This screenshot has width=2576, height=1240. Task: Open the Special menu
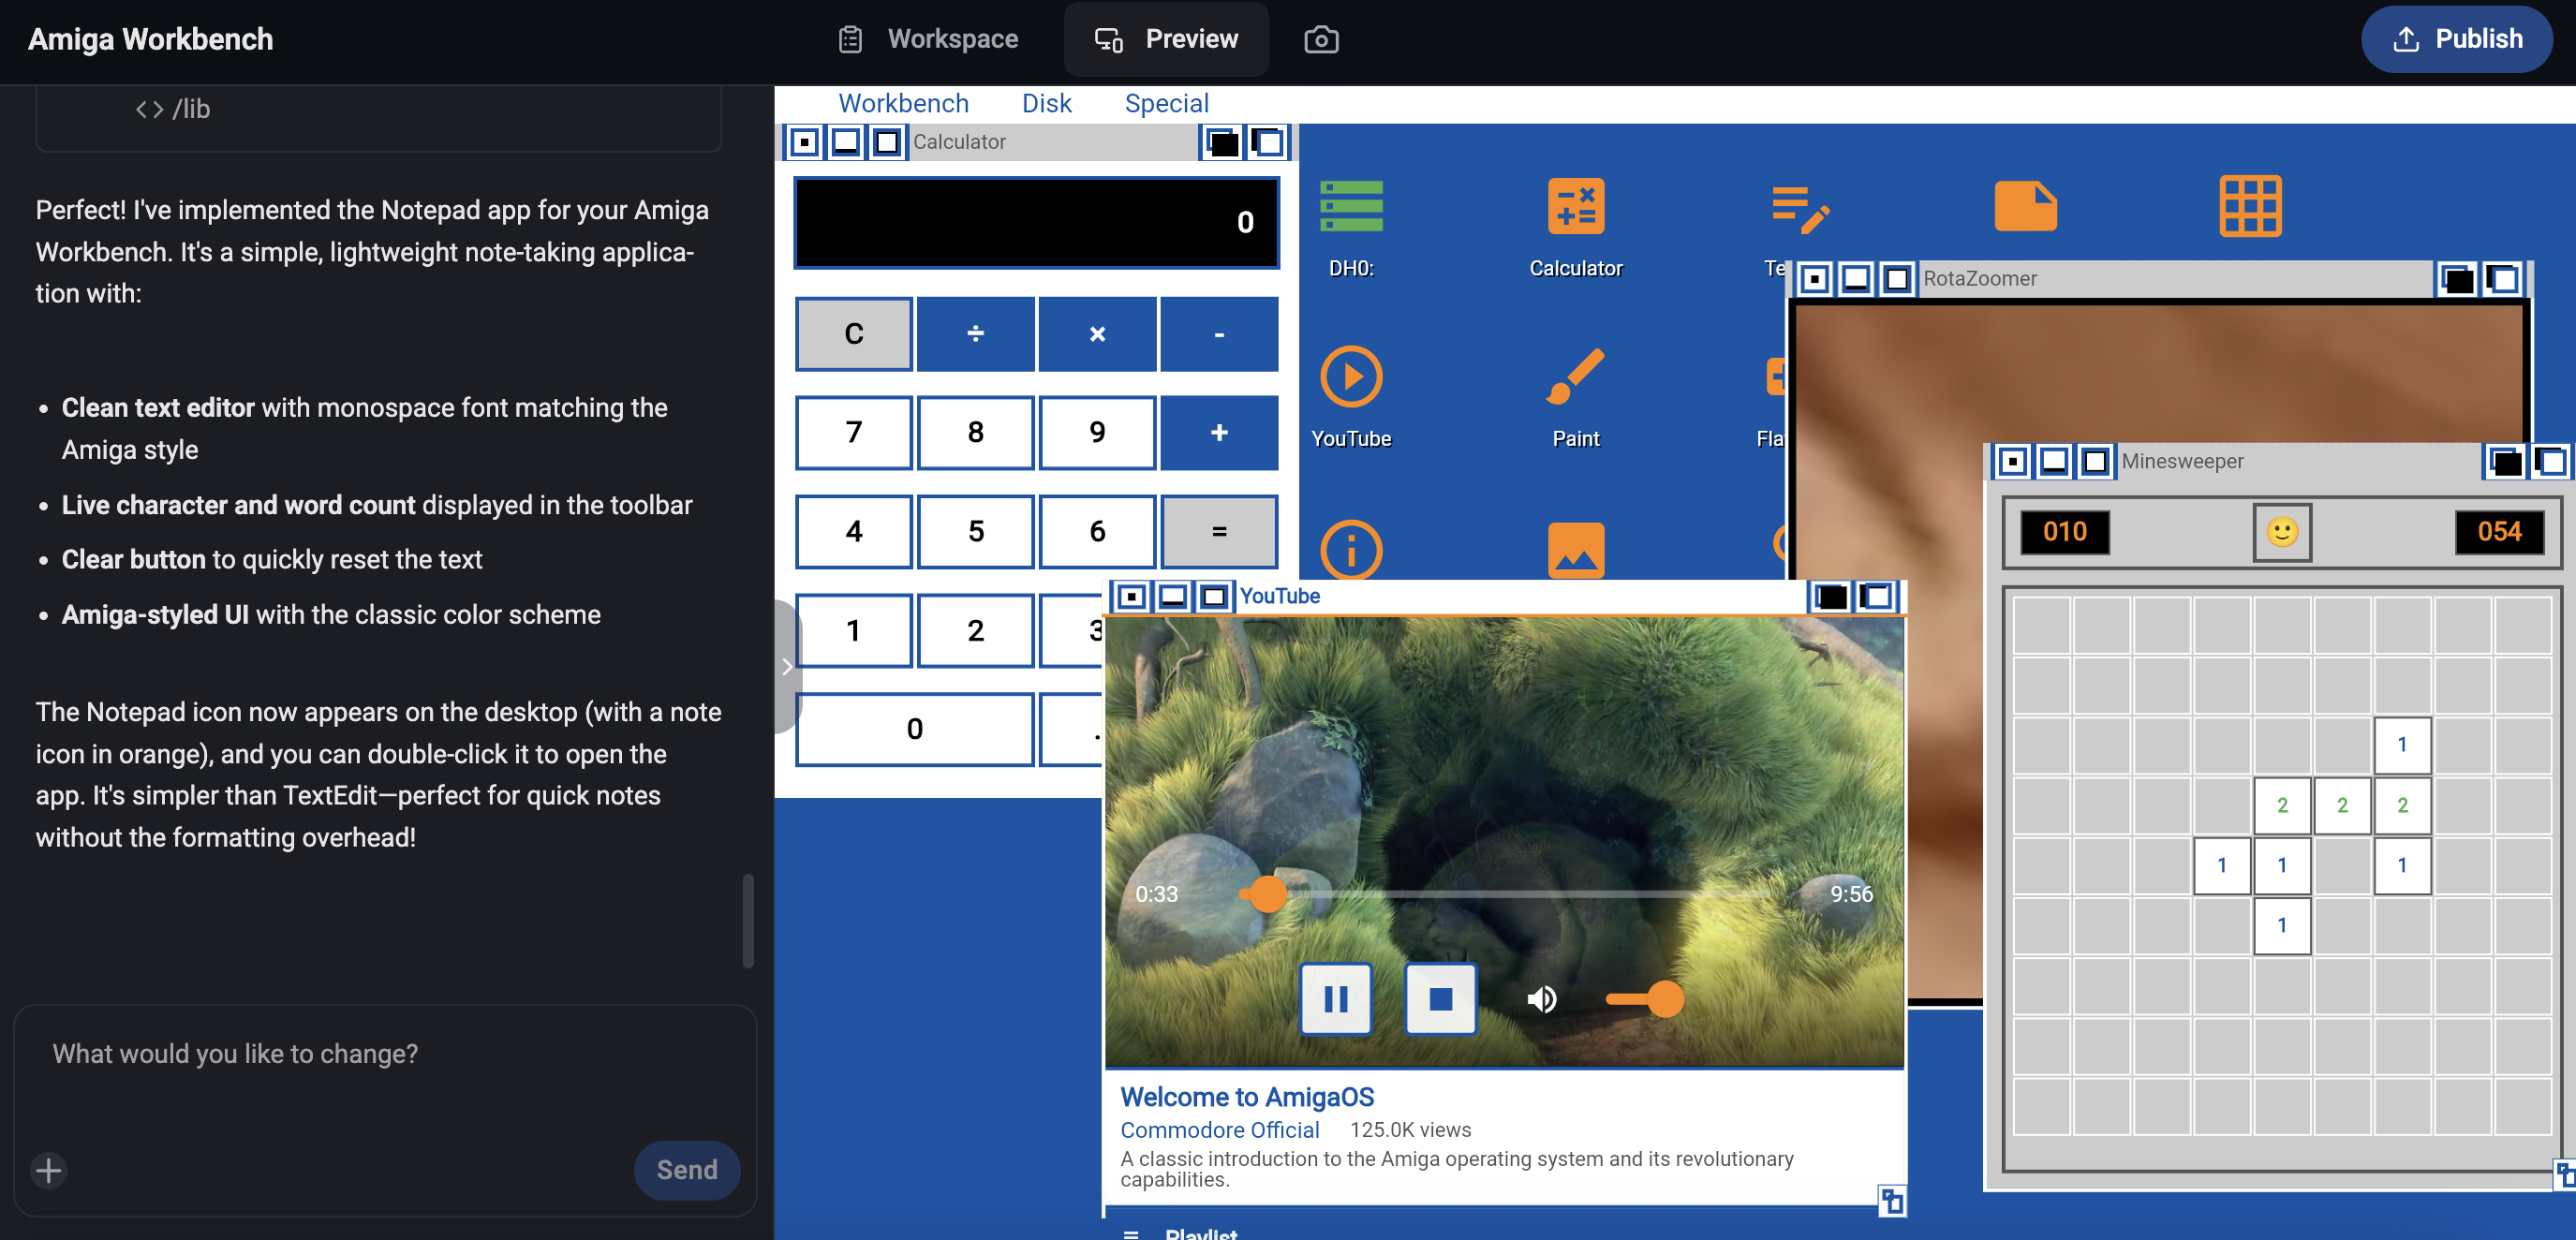tap(1166, 103)
